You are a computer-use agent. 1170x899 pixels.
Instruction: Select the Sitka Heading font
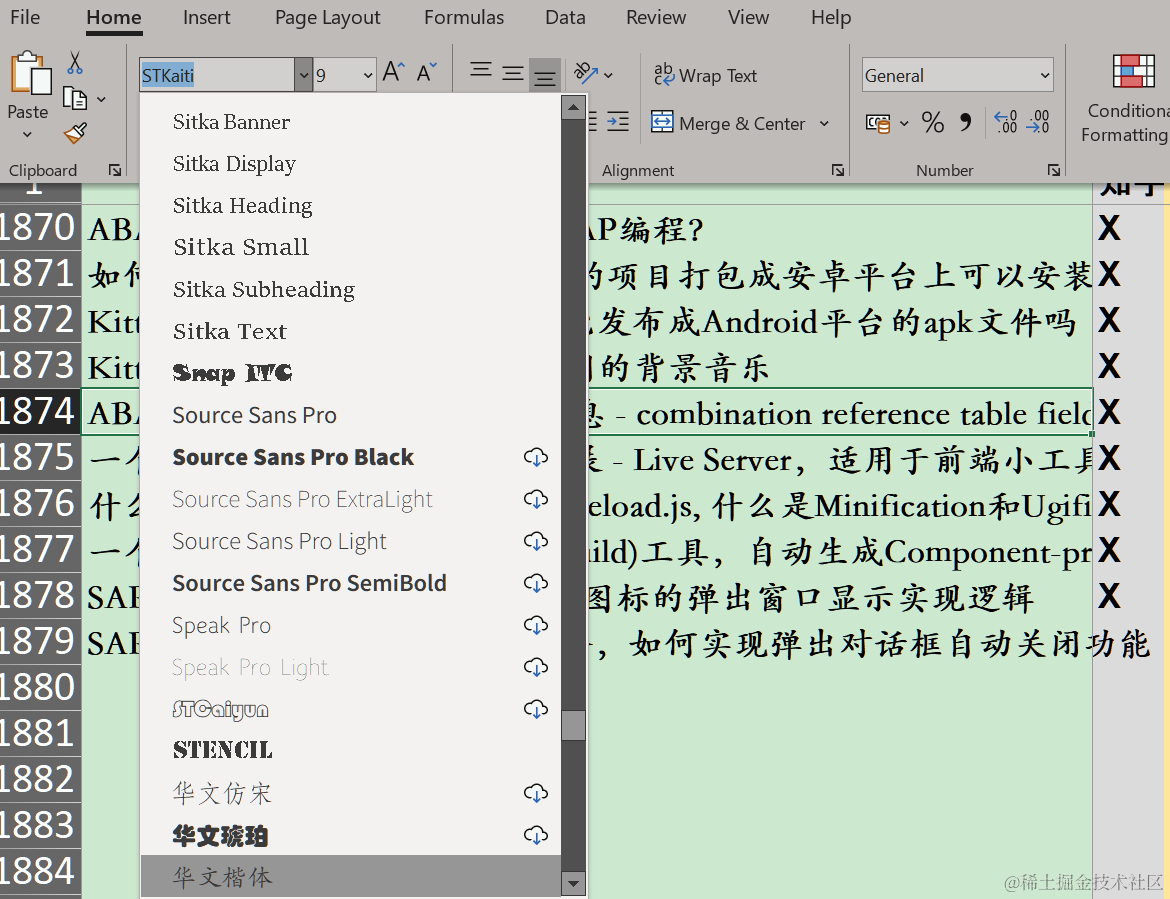click(351, 205)
